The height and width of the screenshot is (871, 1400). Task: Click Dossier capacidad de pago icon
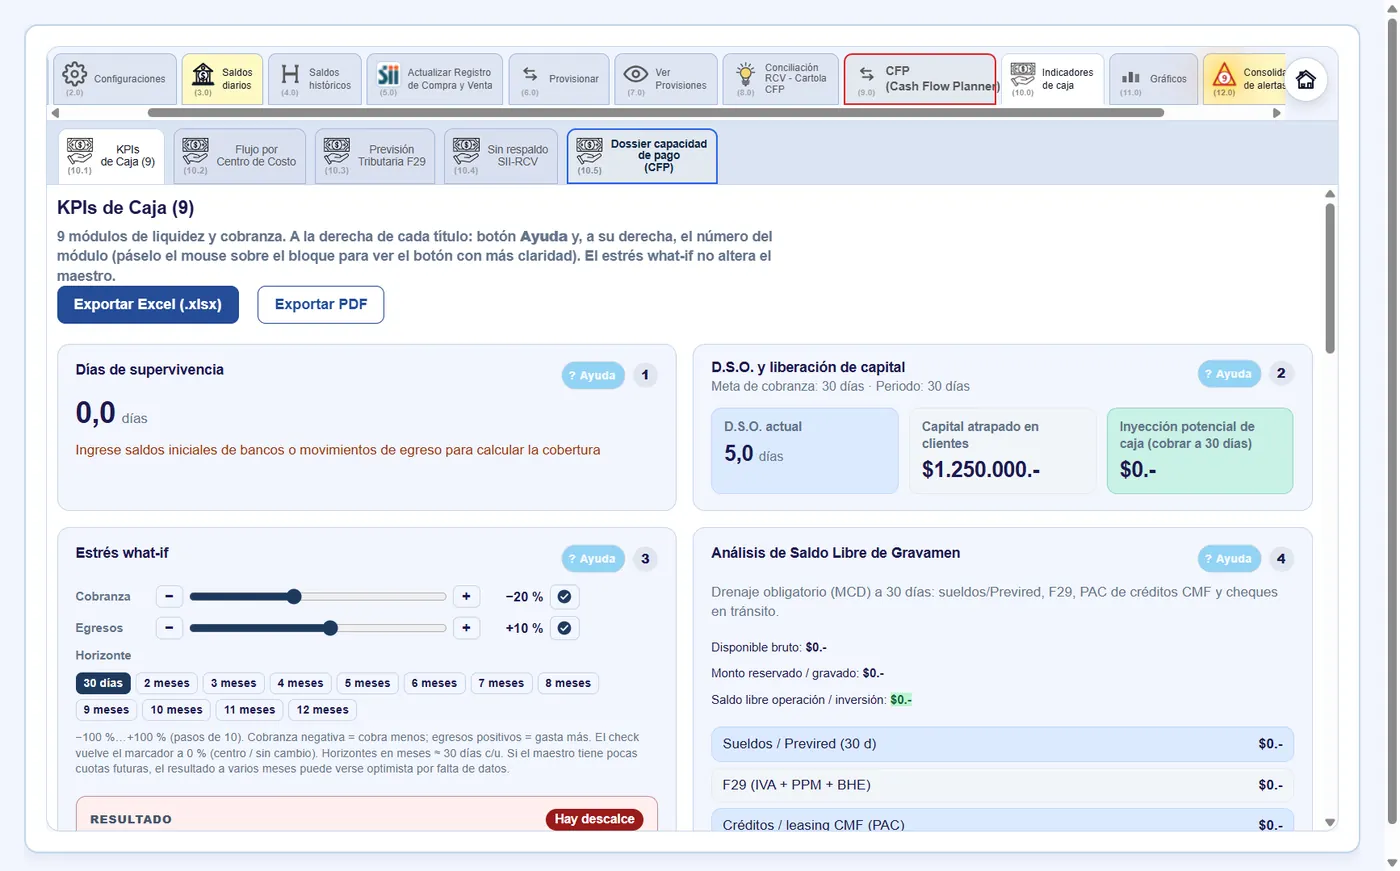590,151
